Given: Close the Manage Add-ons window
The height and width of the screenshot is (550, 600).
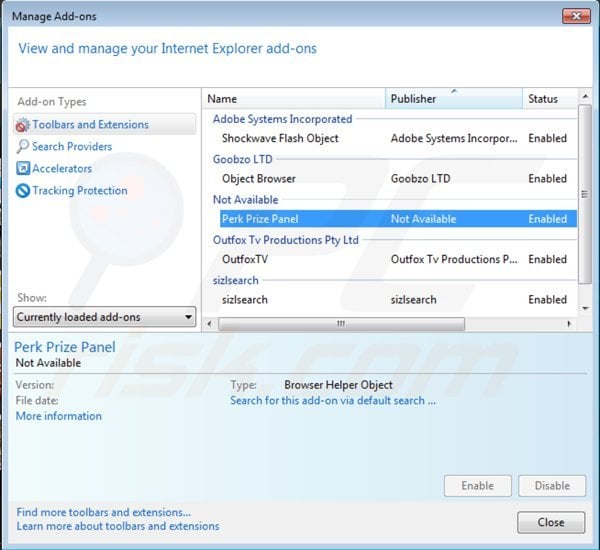Looking at the screenshot, I should [x=576, y=16].
